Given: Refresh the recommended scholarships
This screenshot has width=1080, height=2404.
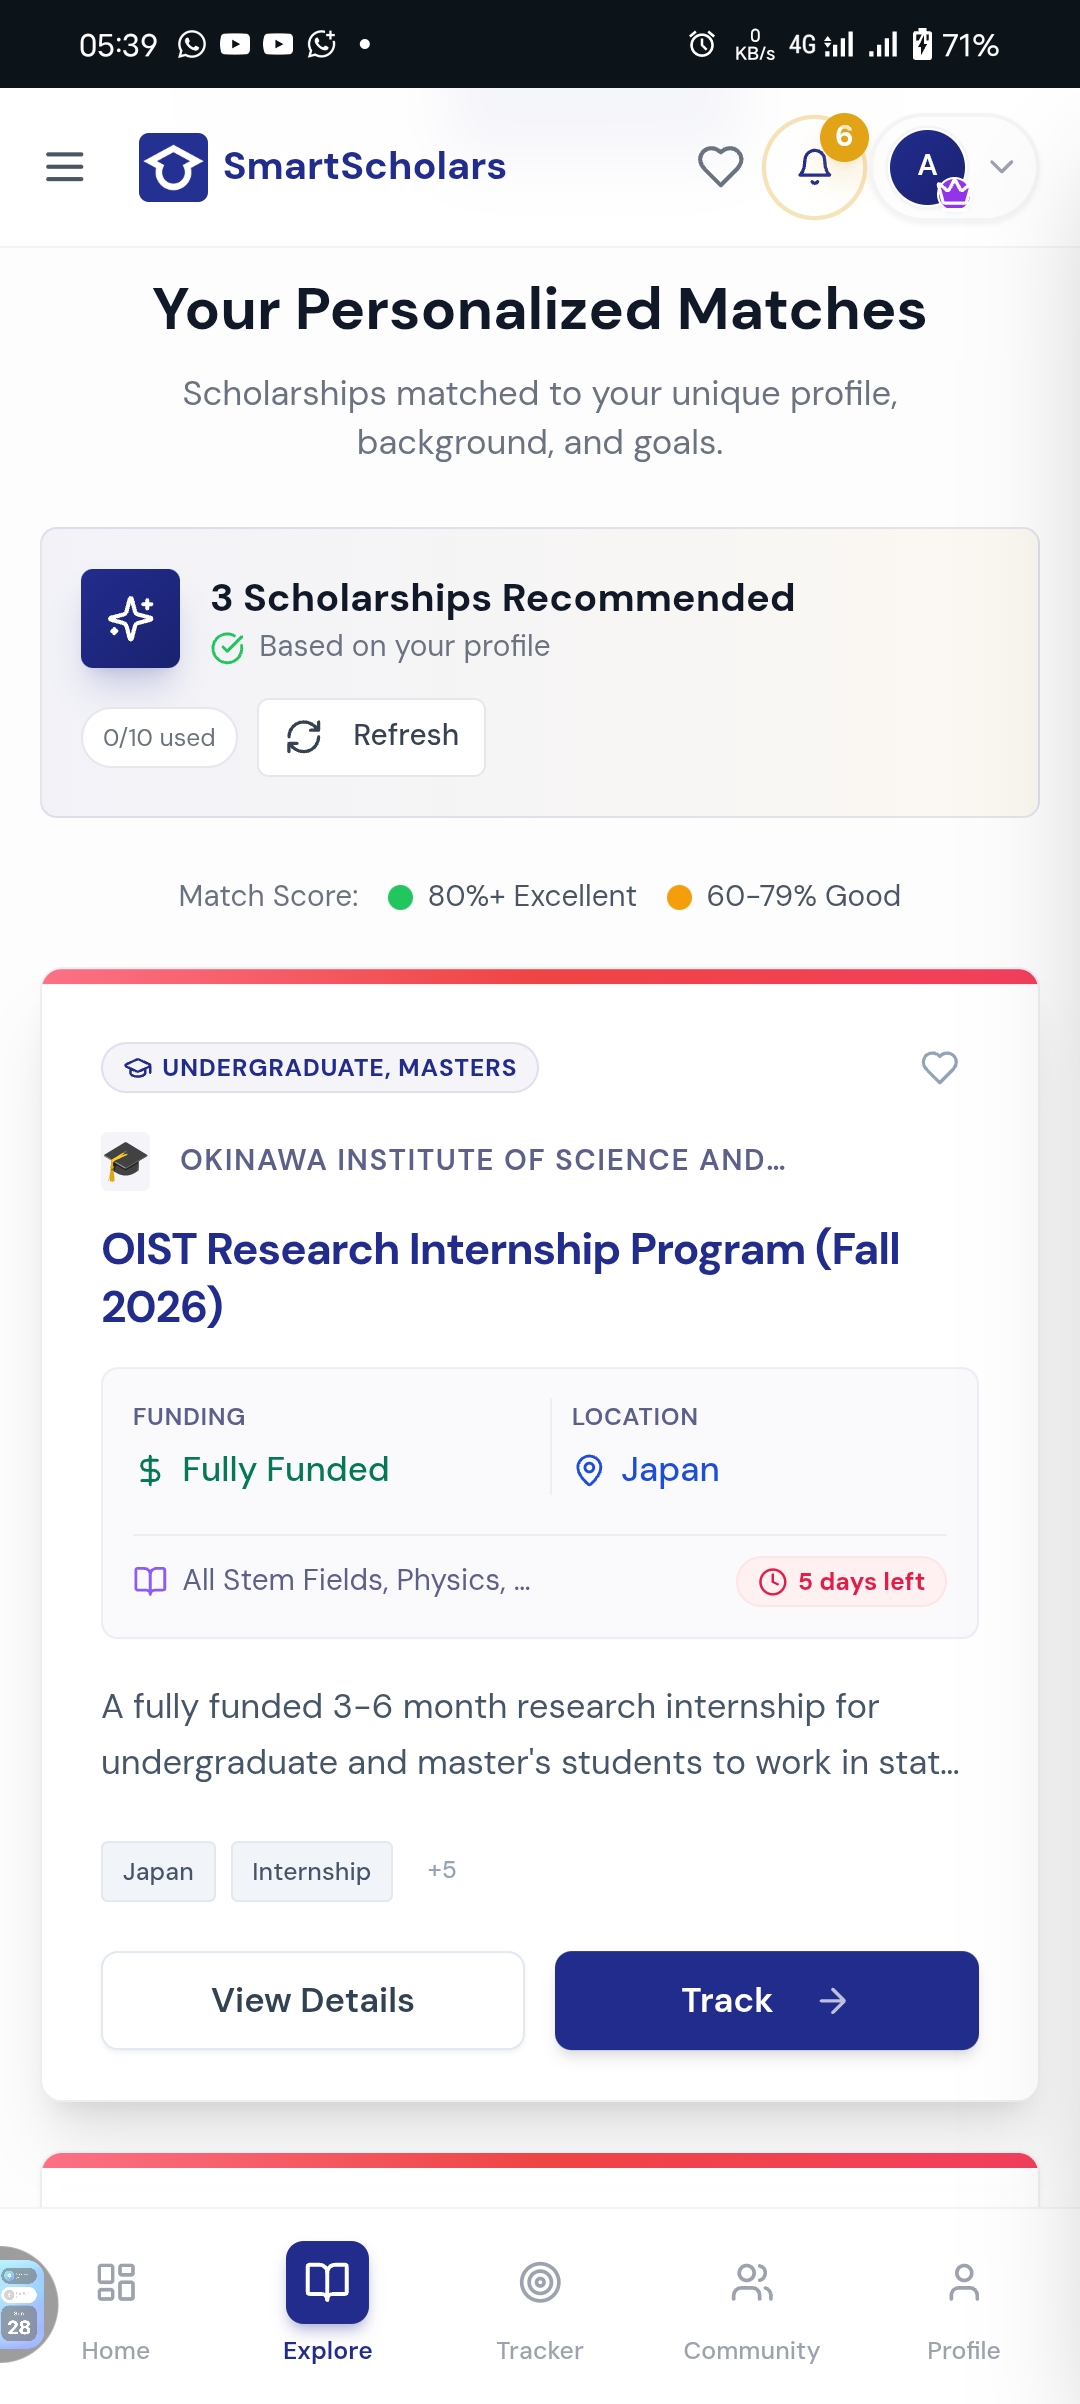Looking at the screenshot, I should click(371, 737).
